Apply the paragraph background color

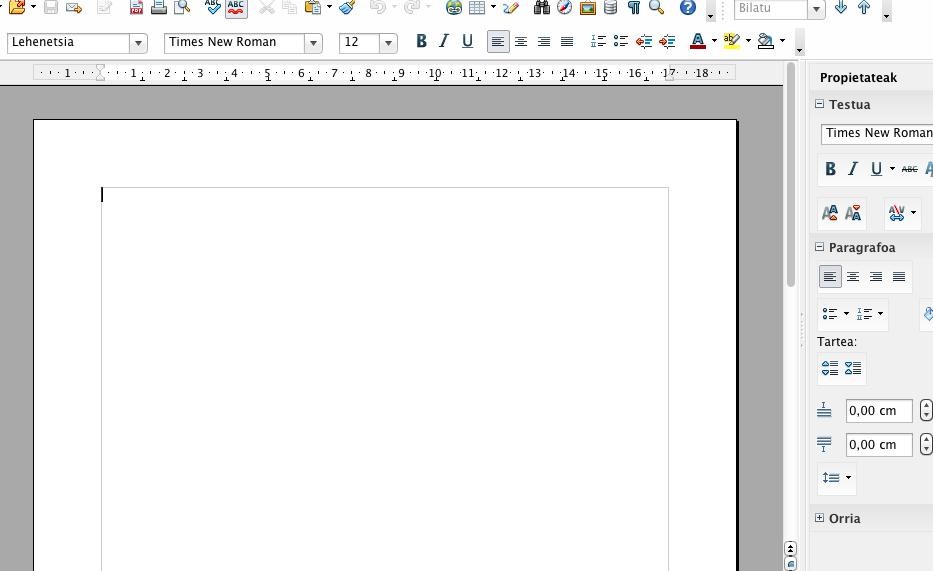coord(766,41)
